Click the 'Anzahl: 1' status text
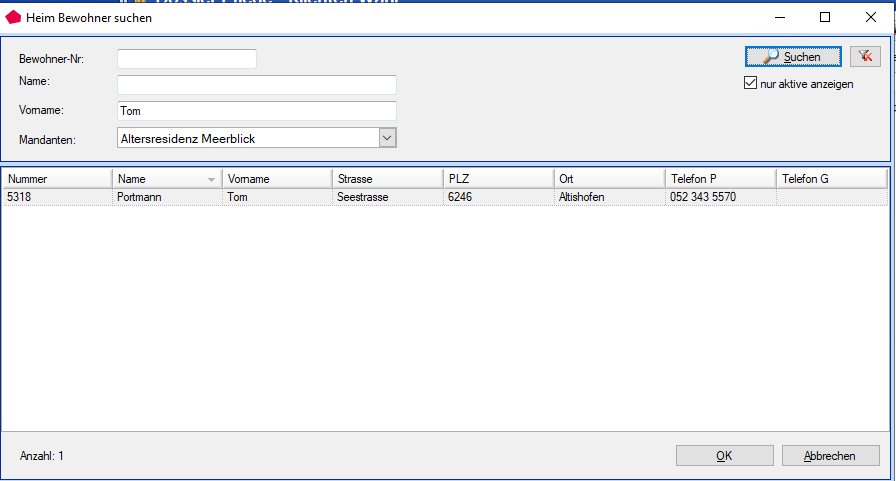Screen dimensions: 896x481 click(x=42, y=456)
